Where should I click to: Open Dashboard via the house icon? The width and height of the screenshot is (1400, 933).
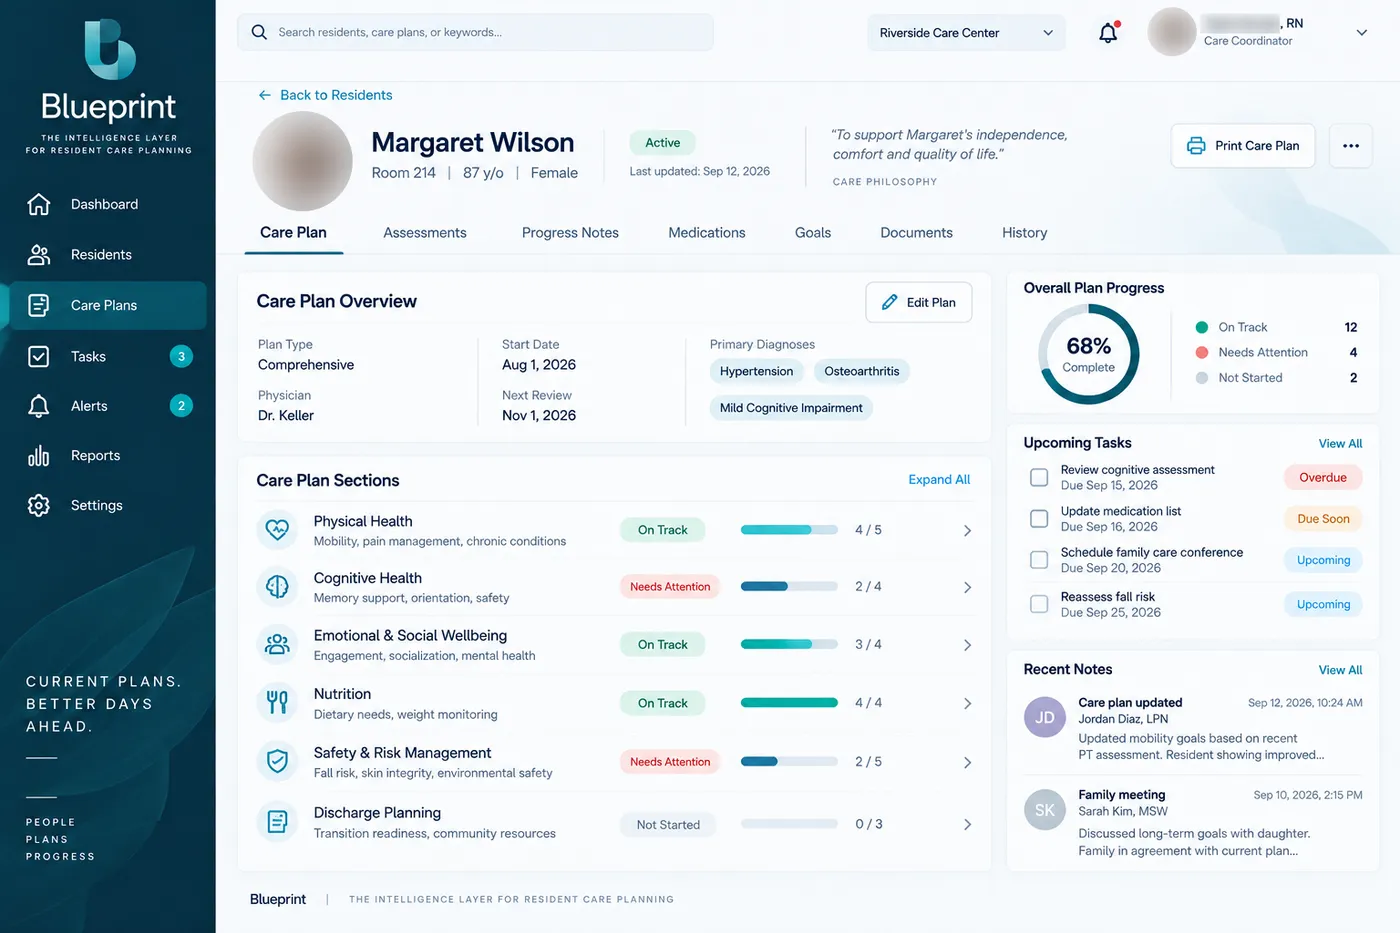[39, 204]
